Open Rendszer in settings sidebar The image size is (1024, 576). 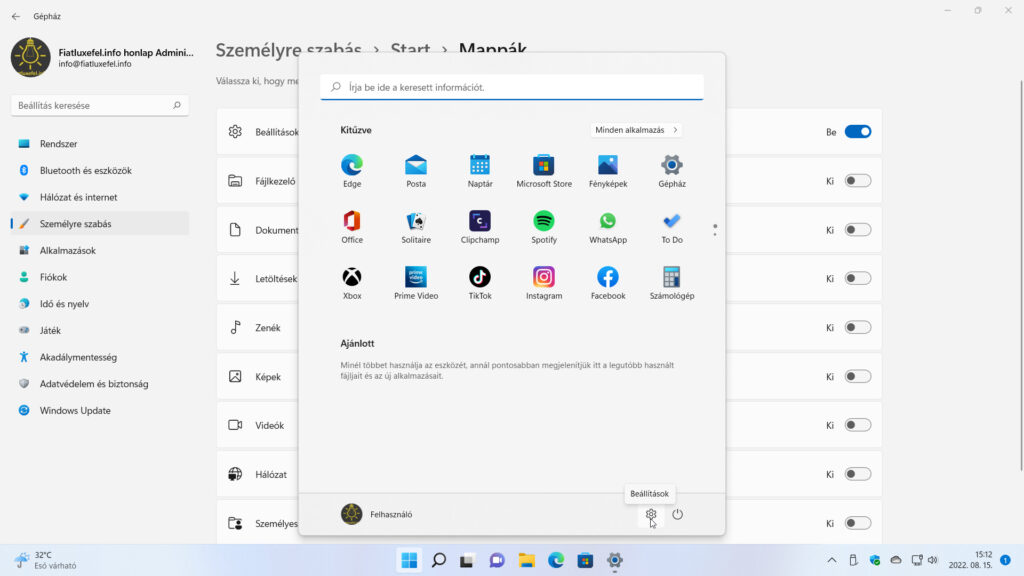click(x=100, y=144)
